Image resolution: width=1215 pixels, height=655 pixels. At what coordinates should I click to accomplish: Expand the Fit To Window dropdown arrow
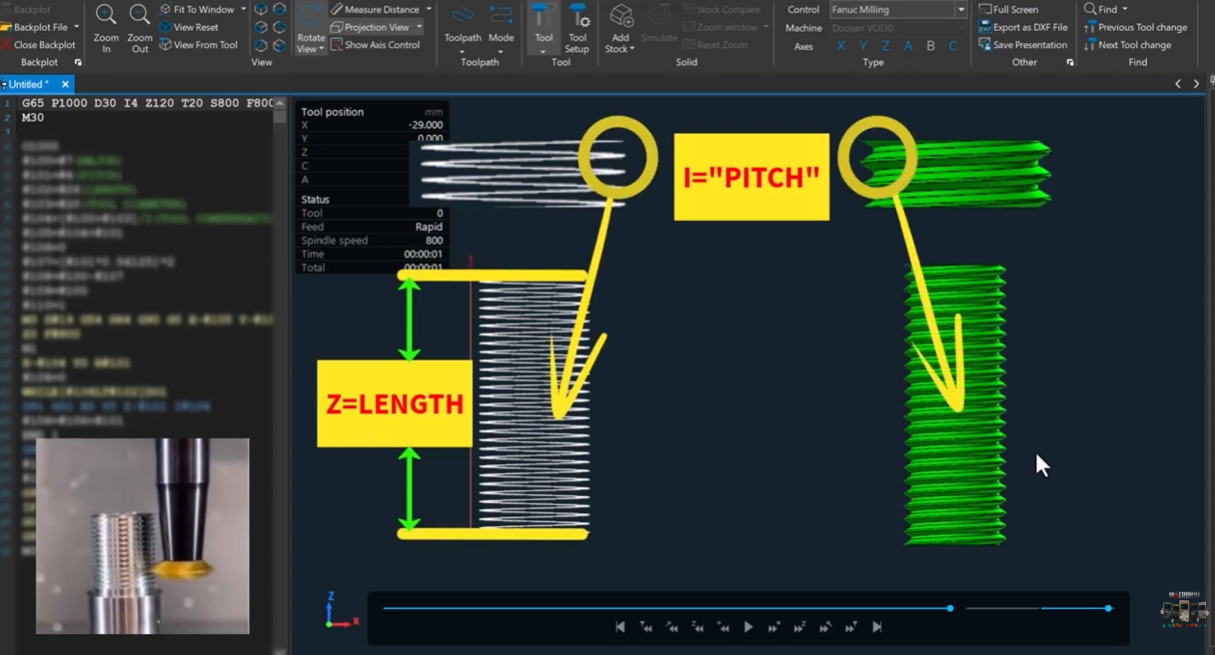[x=243, y=9]
